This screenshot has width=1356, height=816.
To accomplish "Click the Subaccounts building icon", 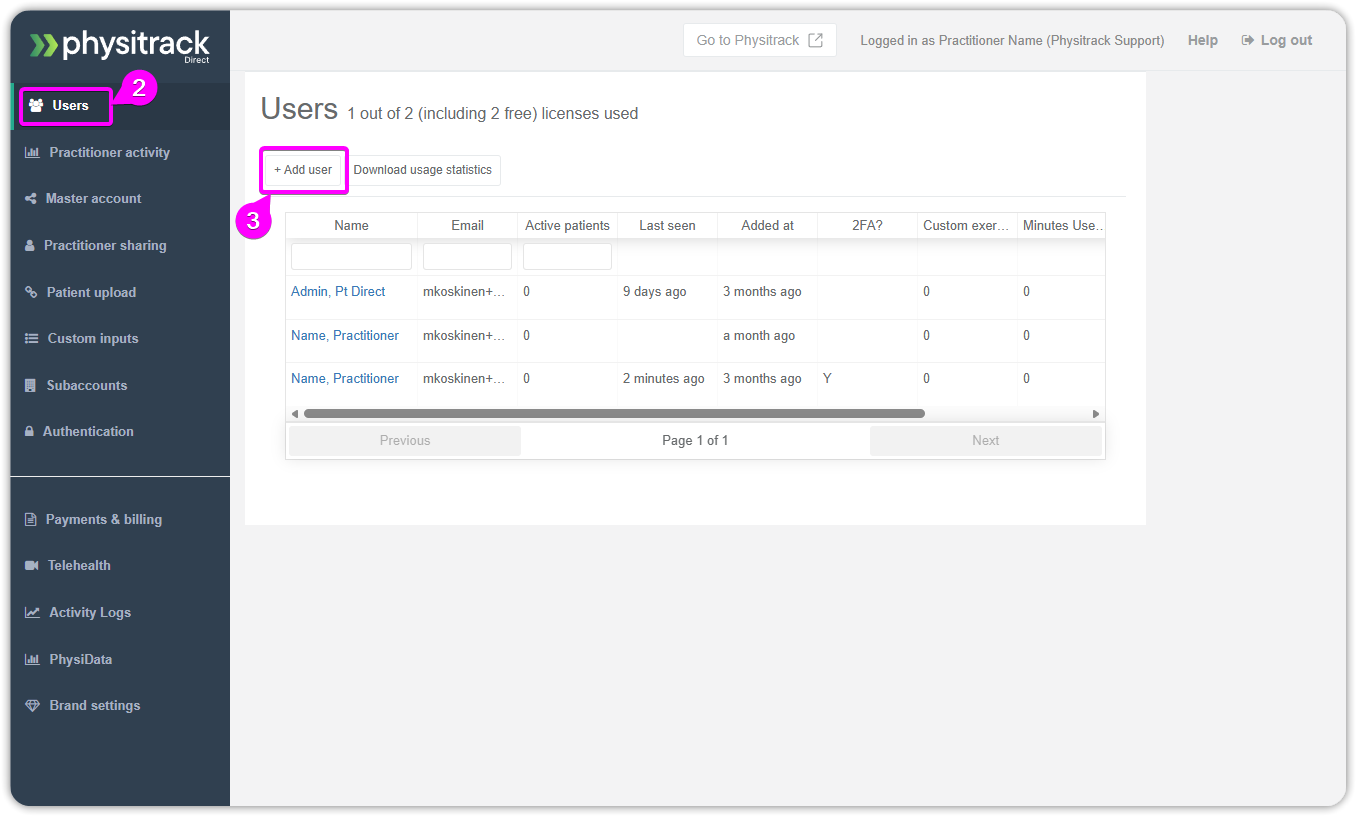I will tap(30, 385).
